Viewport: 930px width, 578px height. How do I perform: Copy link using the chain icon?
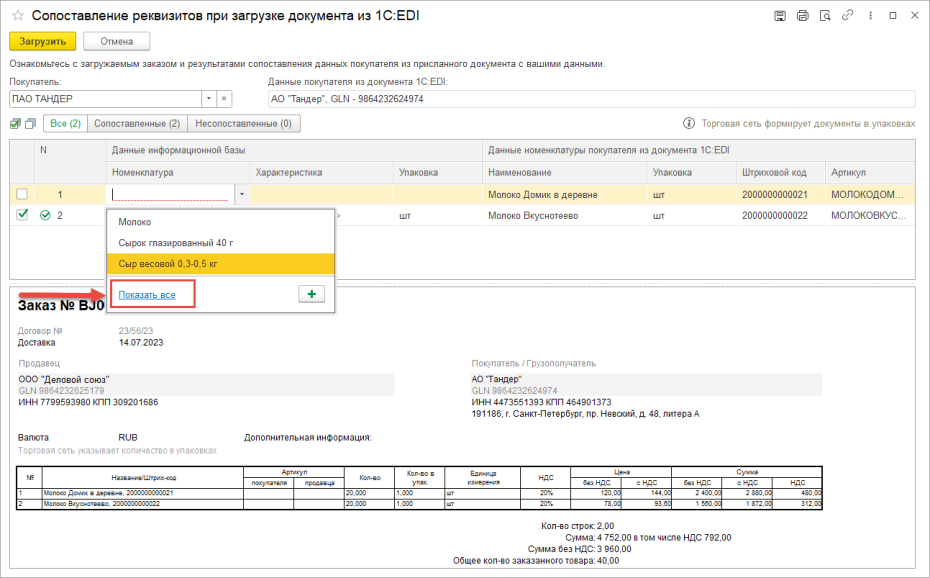point(848,15)
